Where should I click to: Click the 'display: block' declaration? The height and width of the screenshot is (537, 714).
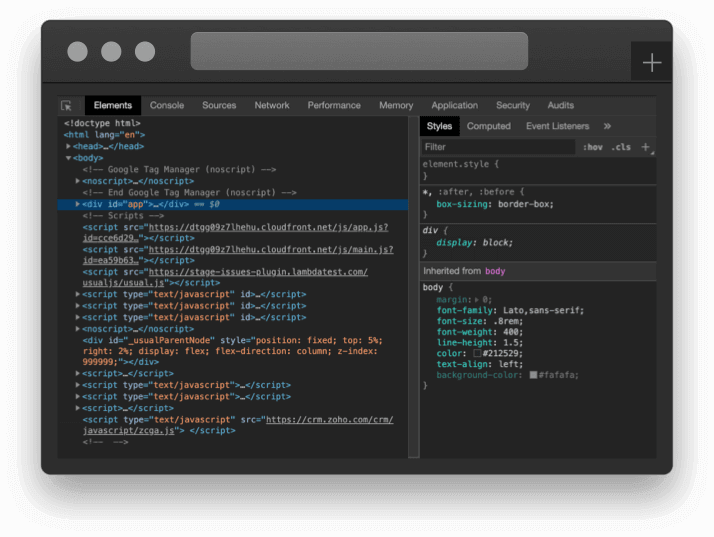(x=474, y=242)
